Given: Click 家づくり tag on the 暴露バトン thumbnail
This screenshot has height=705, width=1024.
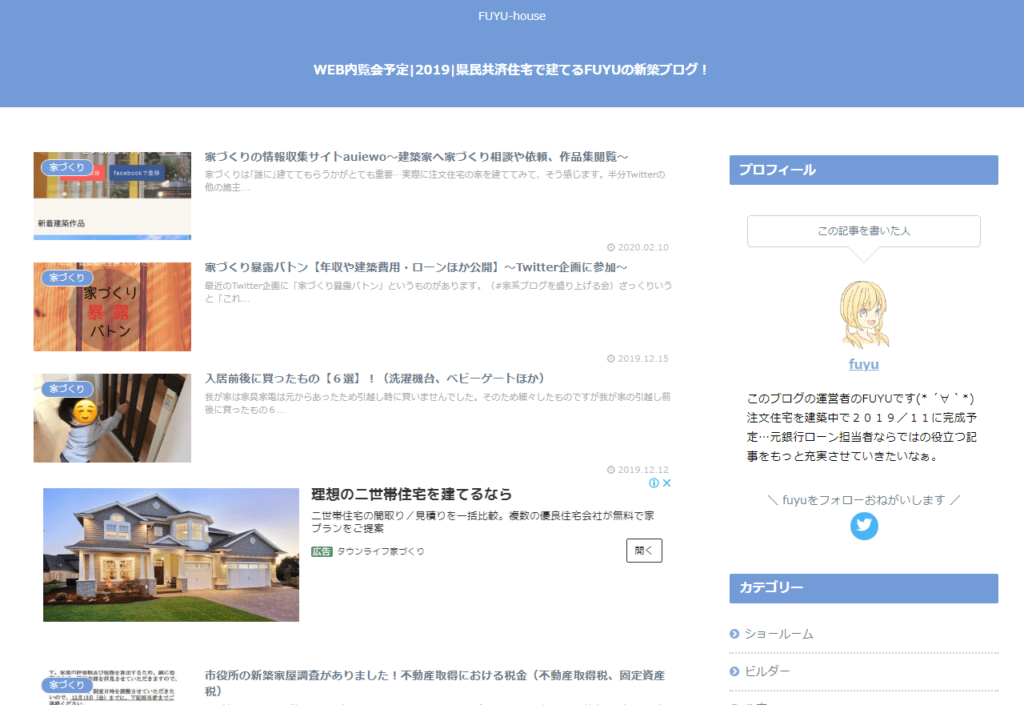Looking at the screenshot, I should [x=67, y=277].
